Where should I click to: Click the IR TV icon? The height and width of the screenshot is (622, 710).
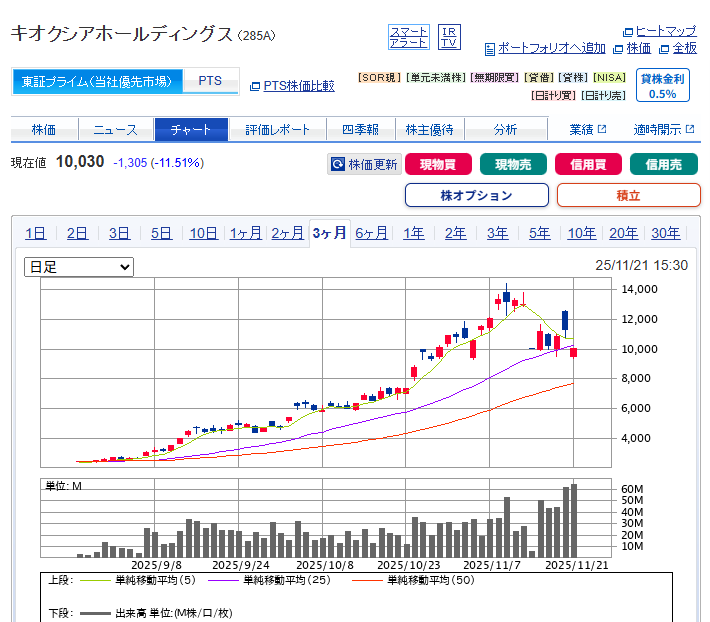[x=449, y=37]
